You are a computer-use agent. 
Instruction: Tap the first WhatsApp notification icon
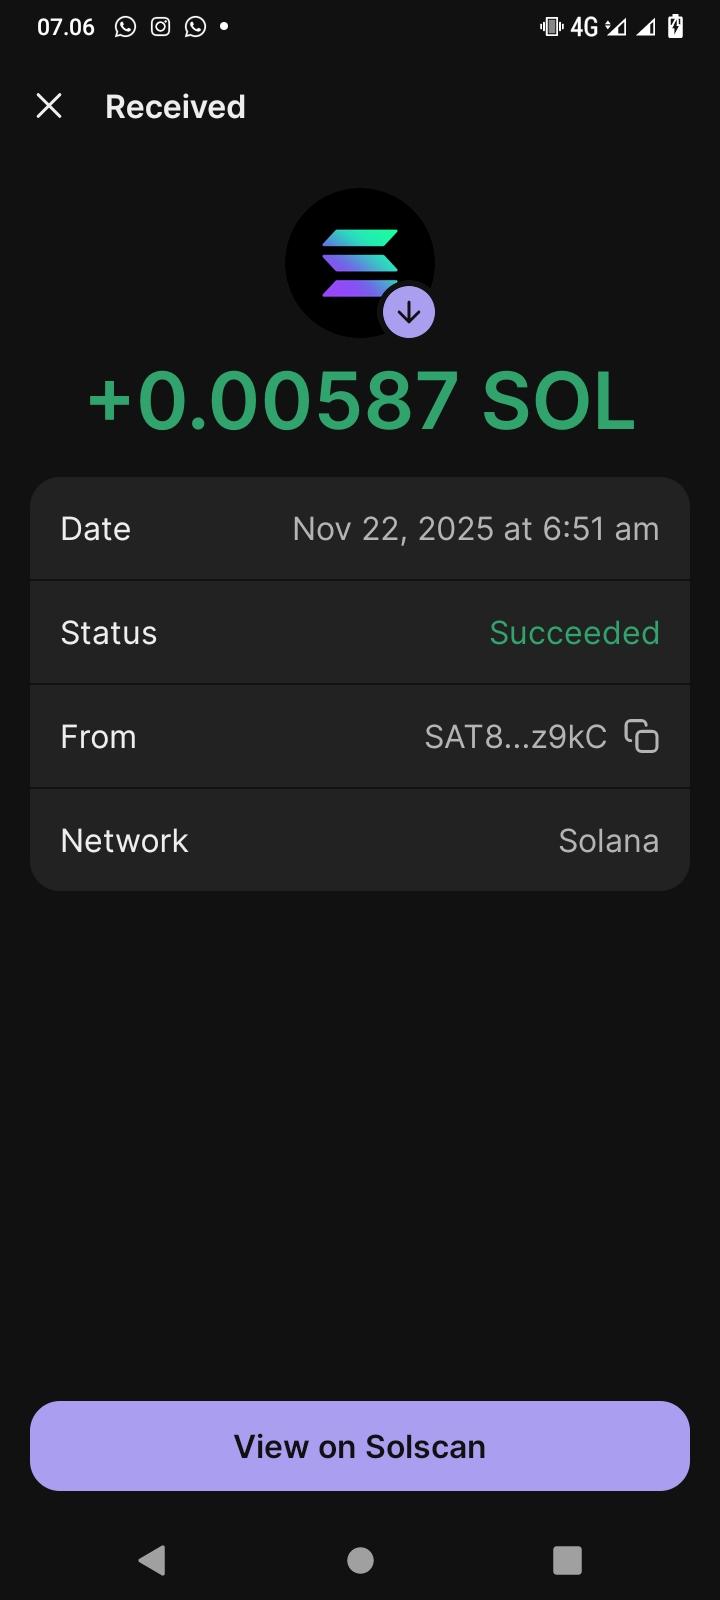(x=125, y=27)
